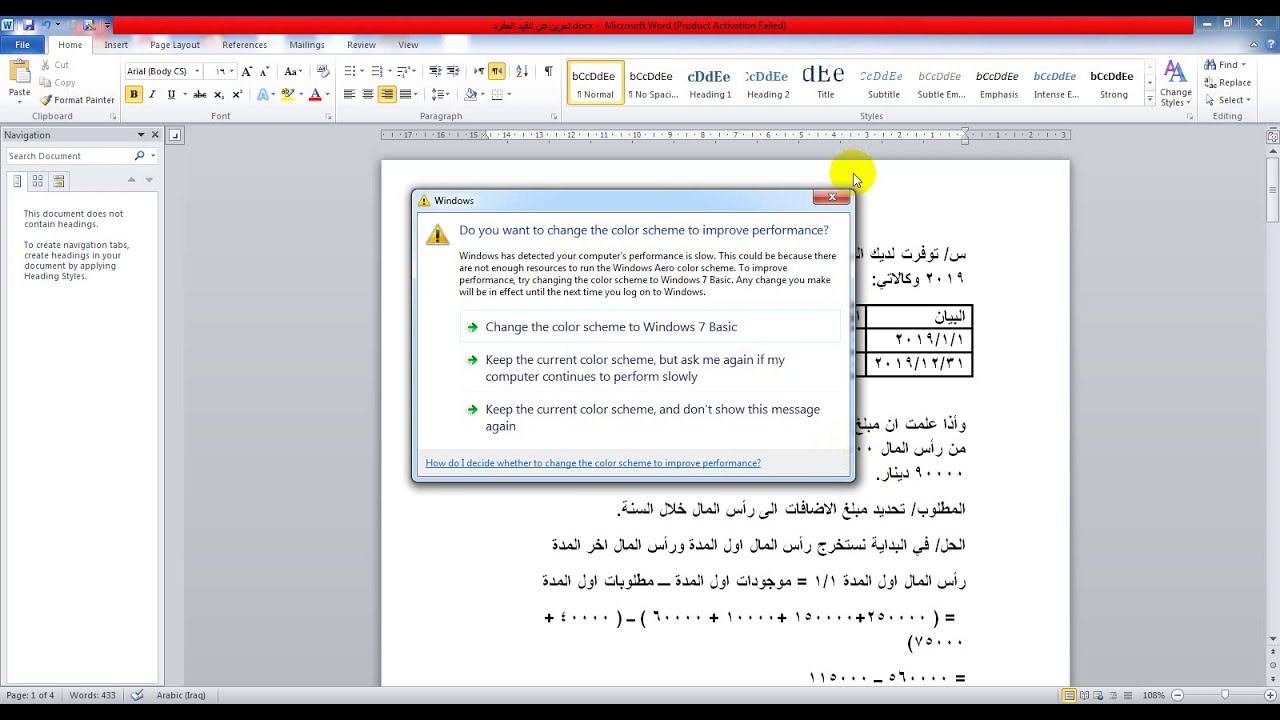
Task: Open the borders dropdown arrow
Action: click(x=509, y=94)
